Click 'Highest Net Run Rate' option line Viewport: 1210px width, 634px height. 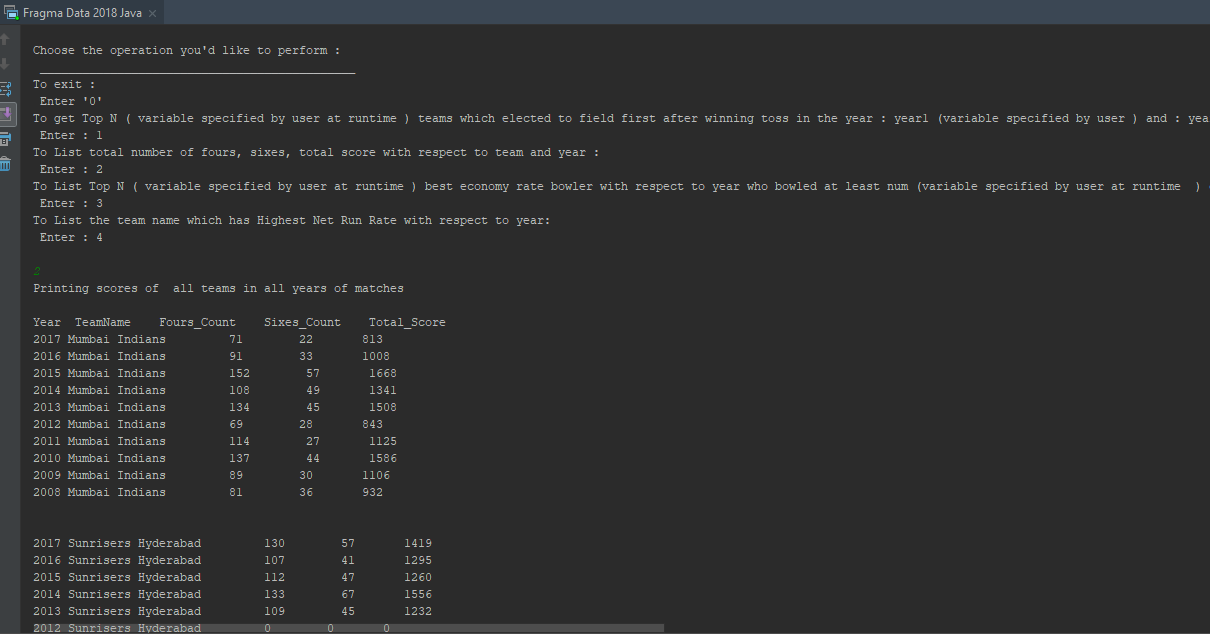(x=292, y=220)
